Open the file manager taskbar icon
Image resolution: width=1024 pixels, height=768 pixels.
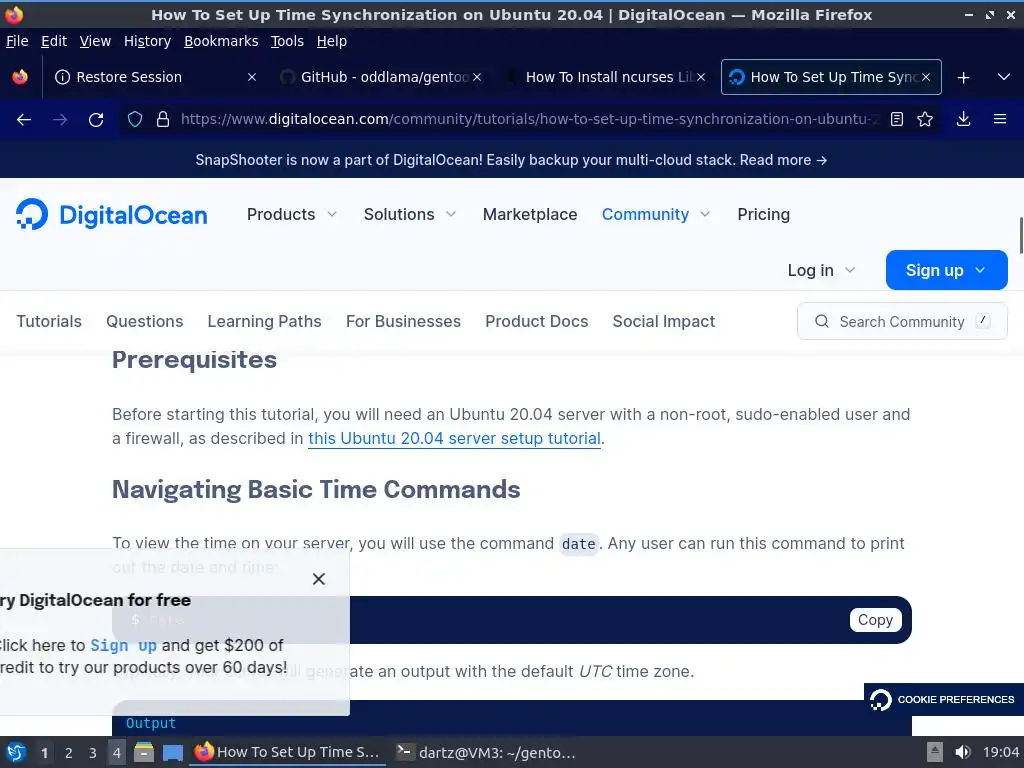coord(144,752)
